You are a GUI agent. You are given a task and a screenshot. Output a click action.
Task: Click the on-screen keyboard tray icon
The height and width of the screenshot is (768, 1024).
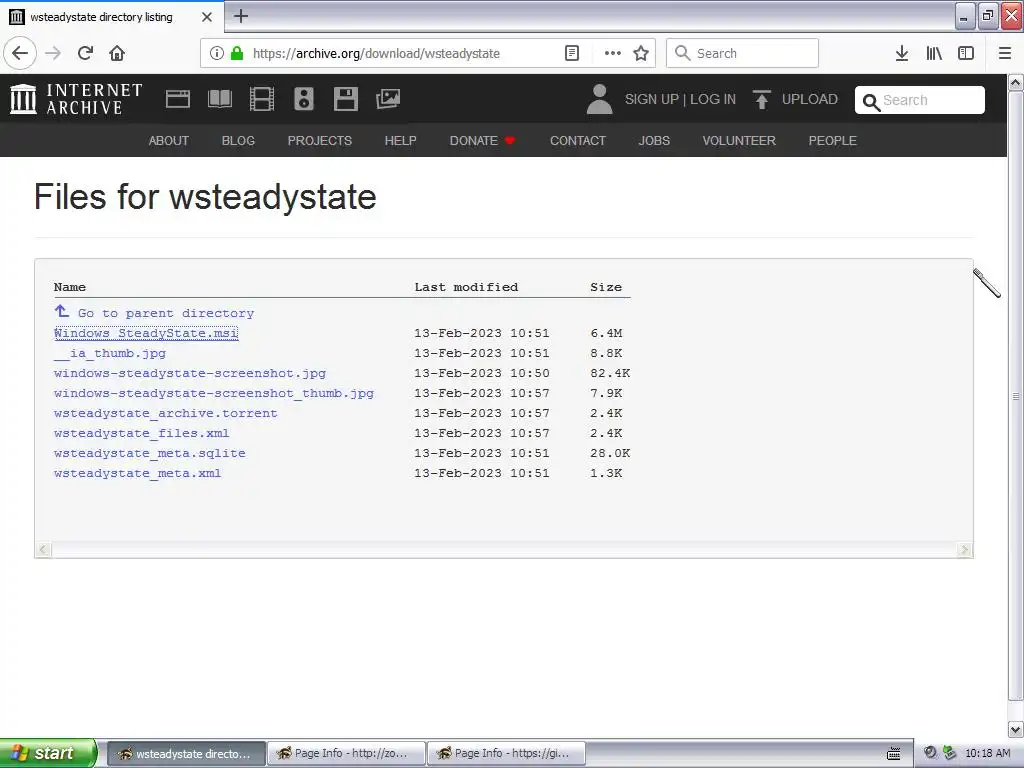(x=893, y=754)
